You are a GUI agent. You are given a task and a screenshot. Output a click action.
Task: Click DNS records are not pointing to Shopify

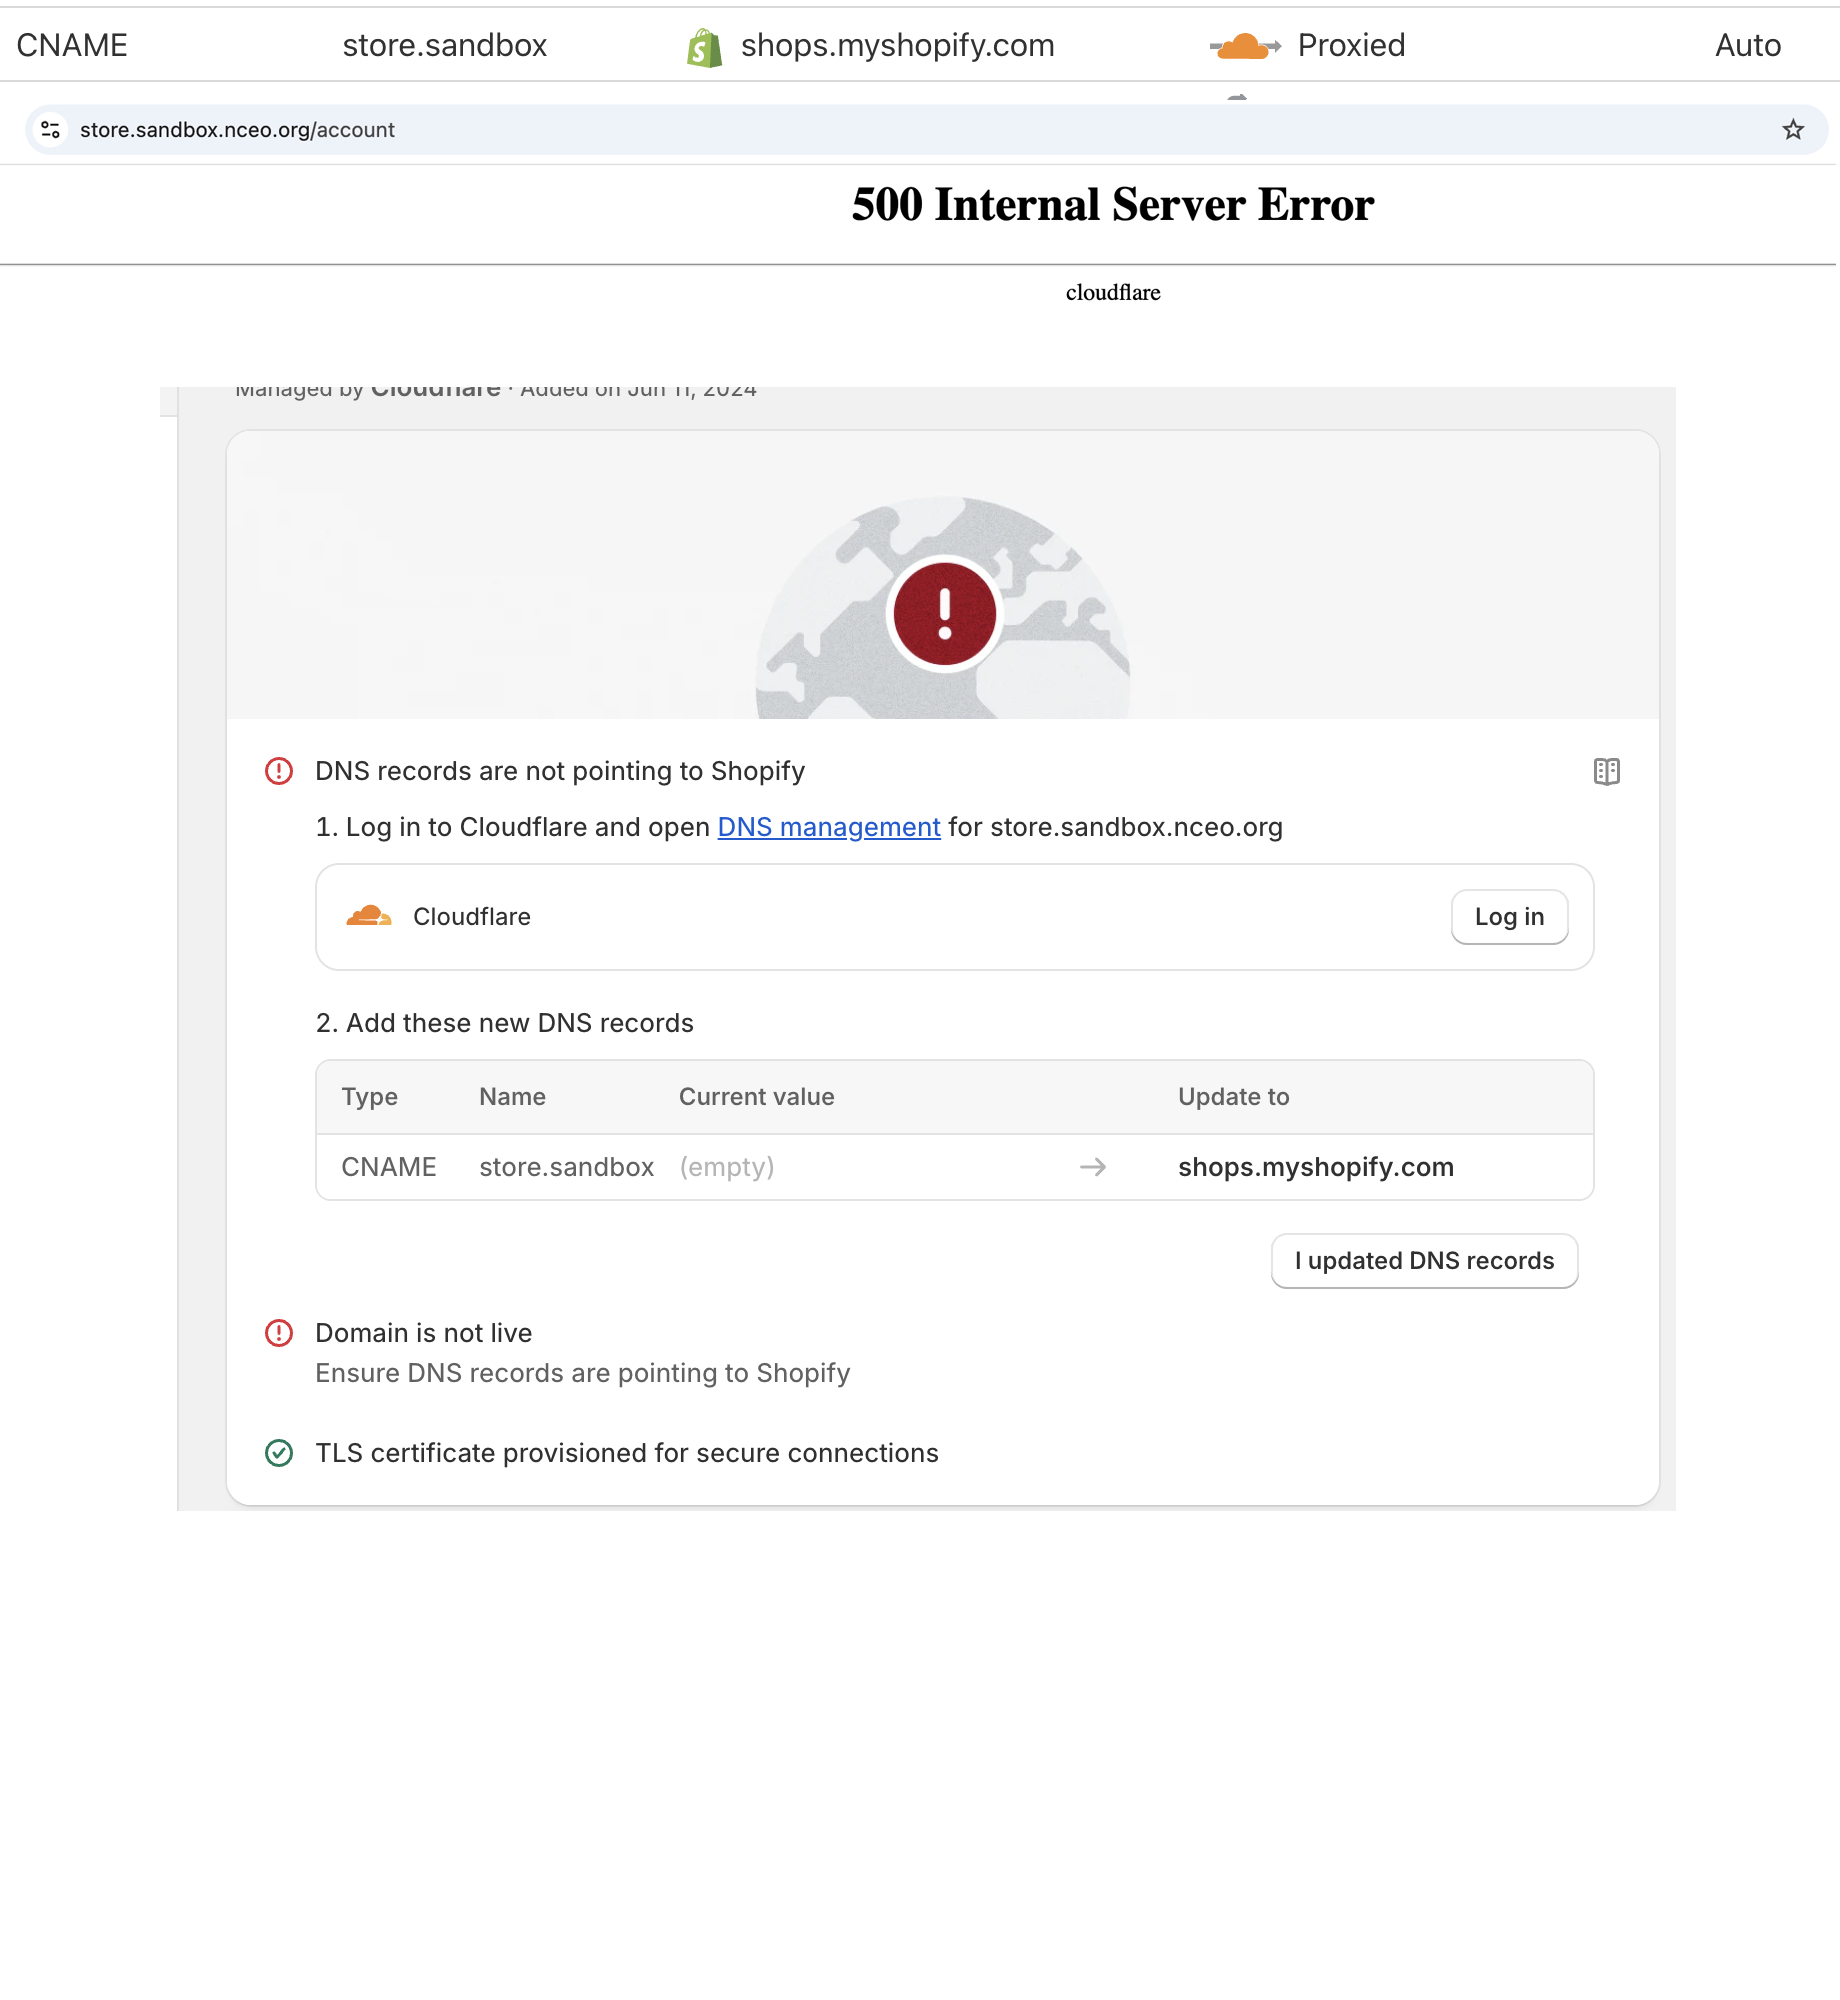pyautogui.click(x=560, y=771)
